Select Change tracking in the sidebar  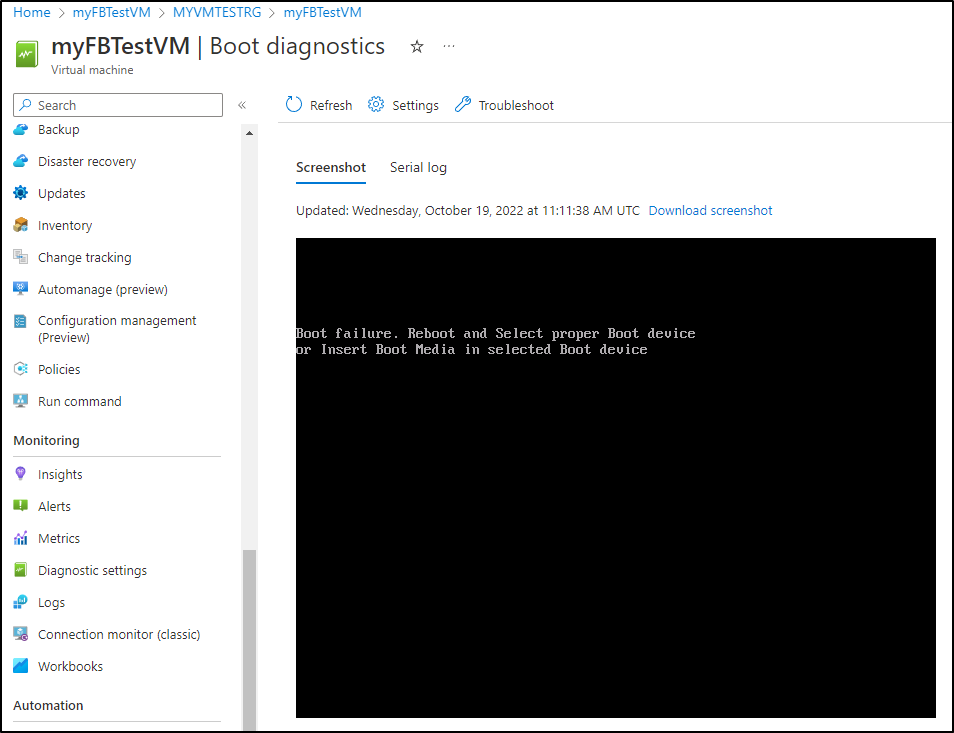85,258
